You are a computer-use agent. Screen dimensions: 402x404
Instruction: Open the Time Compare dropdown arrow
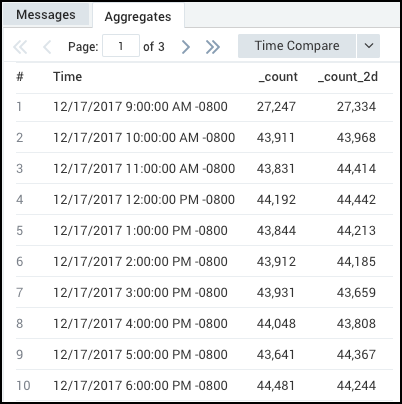(x=369, y=46)
